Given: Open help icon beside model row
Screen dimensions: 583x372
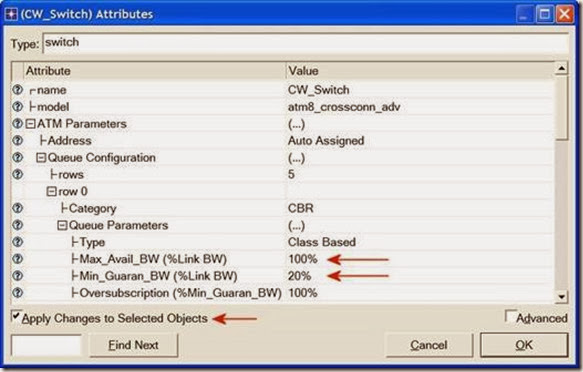Looking at the screenshot, I should (17, 107).
